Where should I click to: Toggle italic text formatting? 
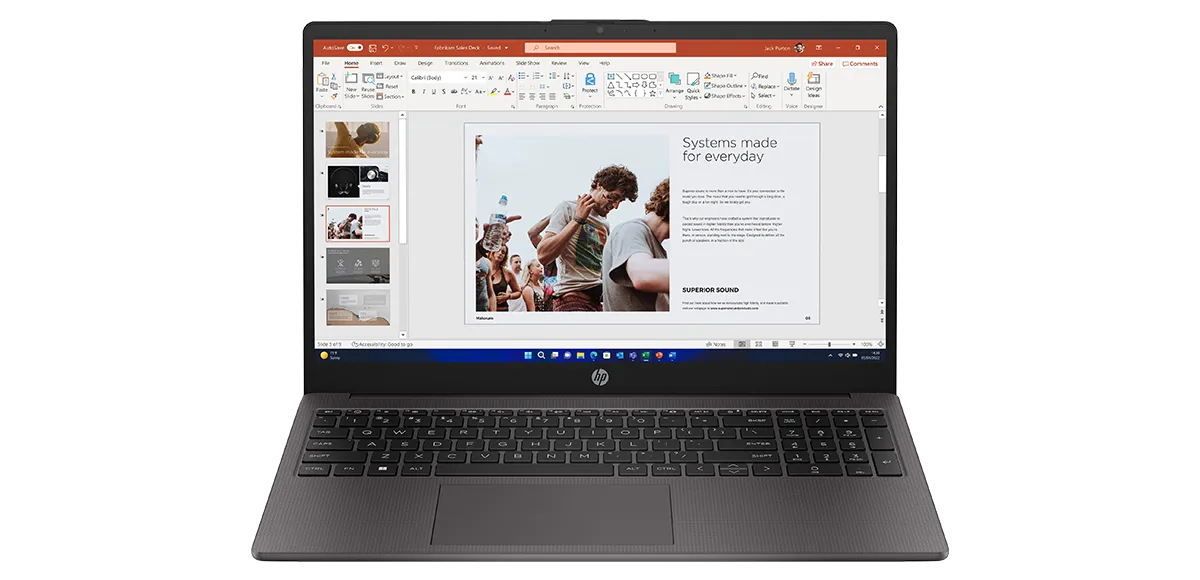[424, 91]
